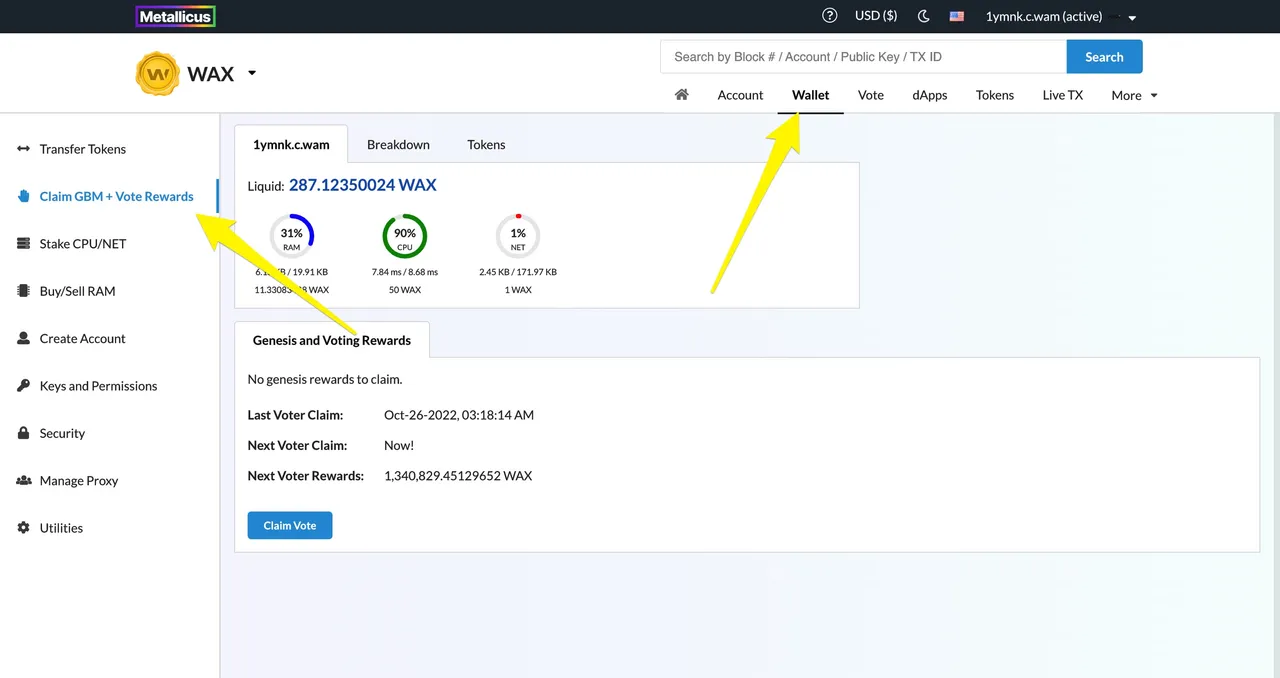Open Transfer Tokens in sidebar
This screenshot has width=1280, height=678.
[x=83, y=149]
